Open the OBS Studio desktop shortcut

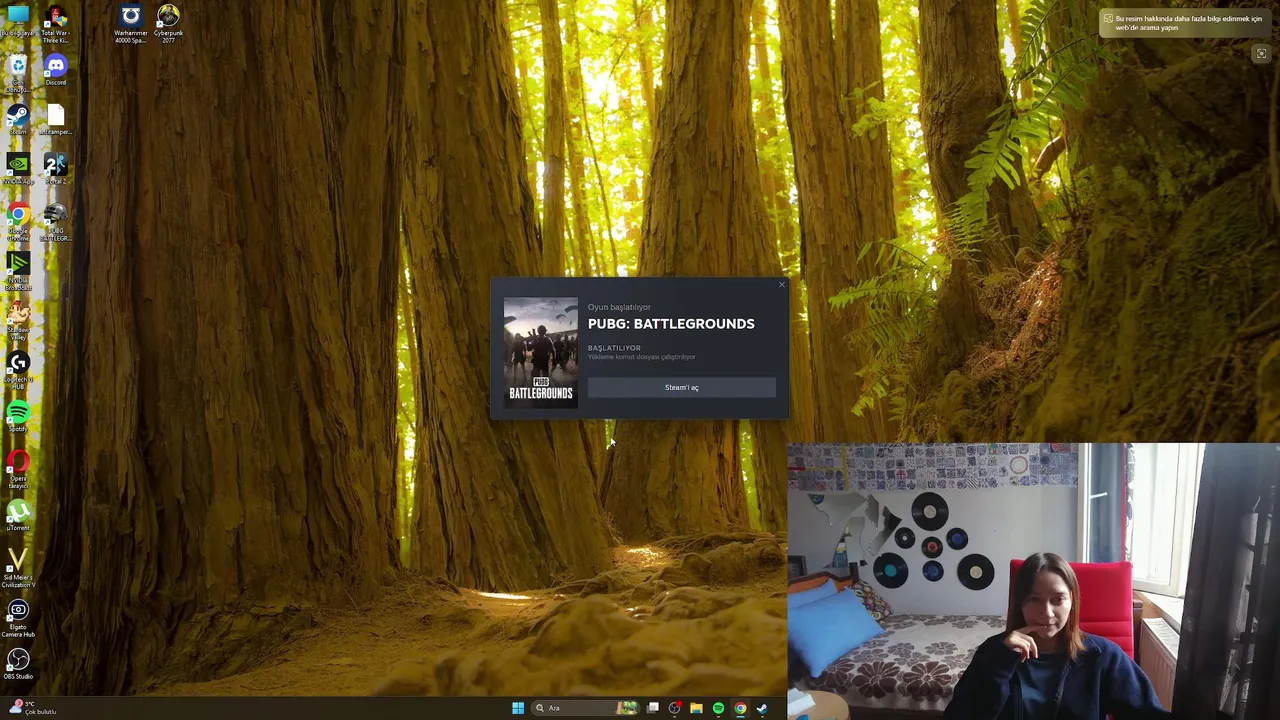pos(18,664)
